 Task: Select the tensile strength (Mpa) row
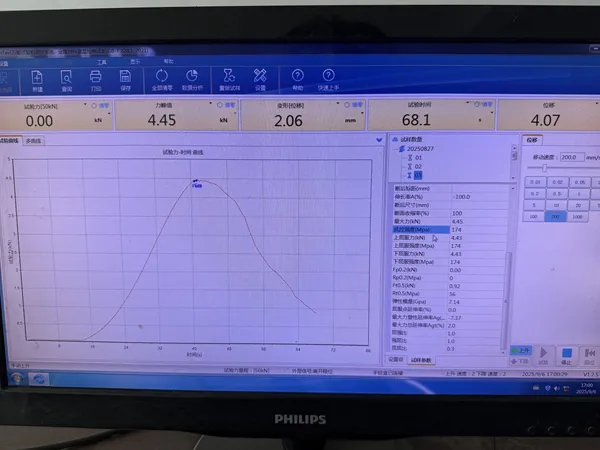point(450,230)
